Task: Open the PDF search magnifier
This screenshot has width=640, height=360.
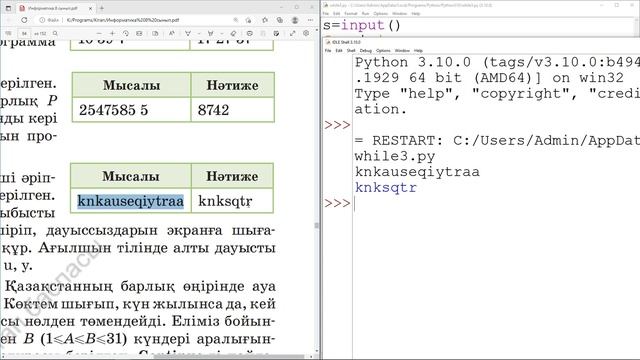Action: [55, 33]
